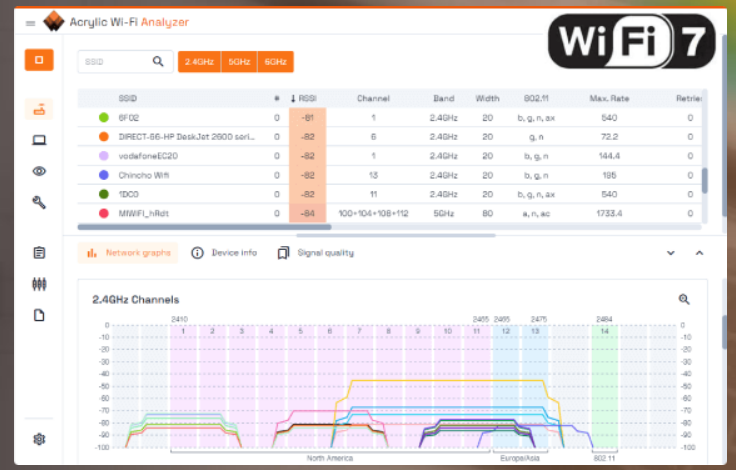The height and width of the screenshot is (470, 736).
Task: Select the MIWIFI_hRdt network row
Action: click(390, 214)
